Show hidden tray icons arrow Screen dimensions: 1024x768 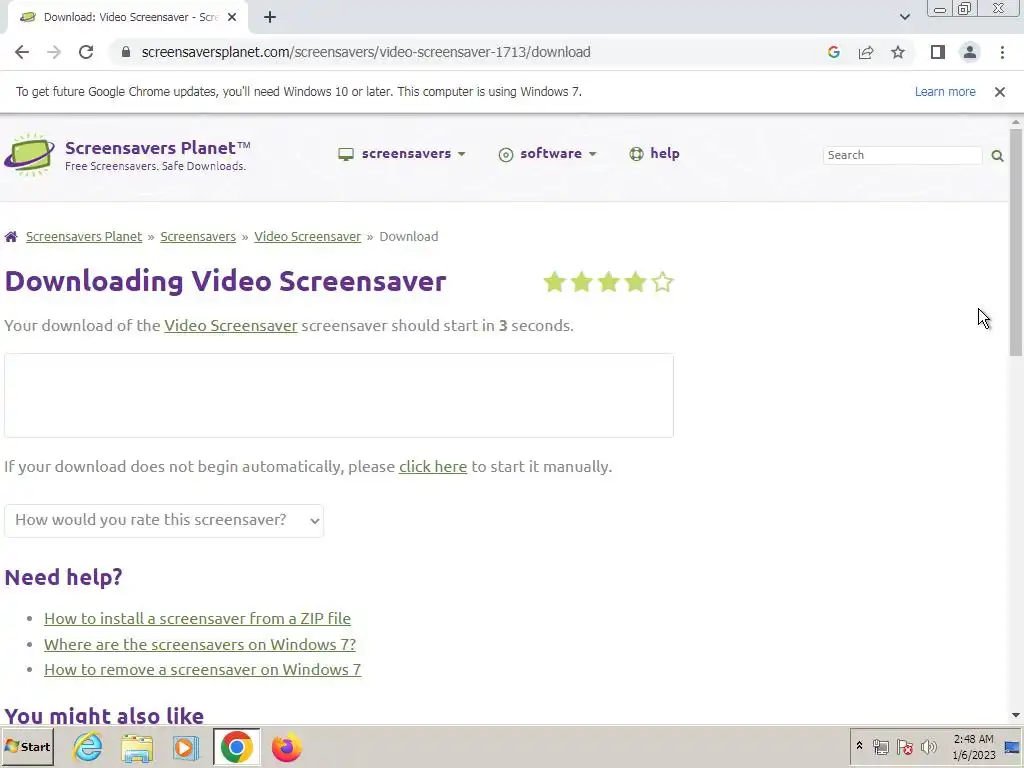[859, 746]
